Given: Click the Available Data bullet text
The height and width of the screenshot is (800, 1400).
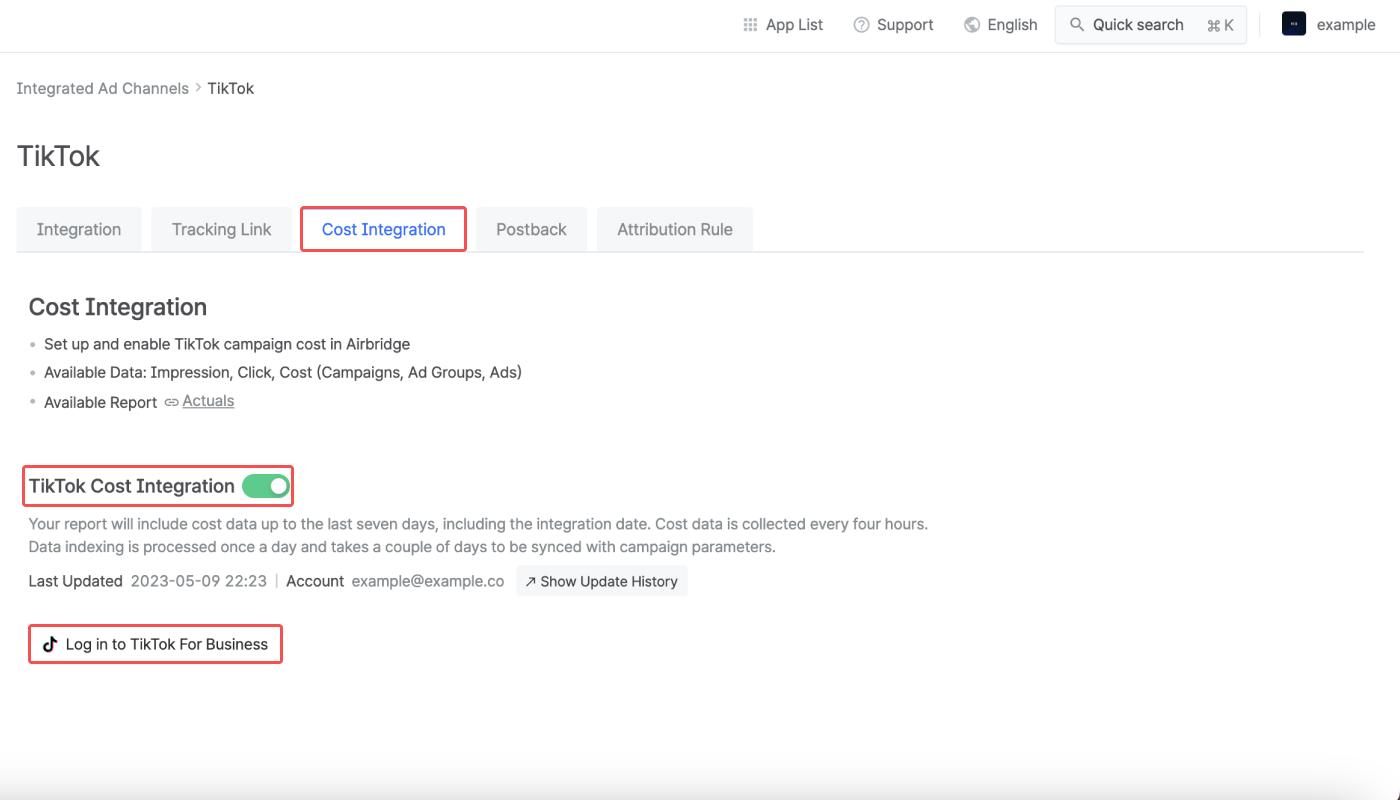Looking at the screenshot, I should [x=283, y=372].
